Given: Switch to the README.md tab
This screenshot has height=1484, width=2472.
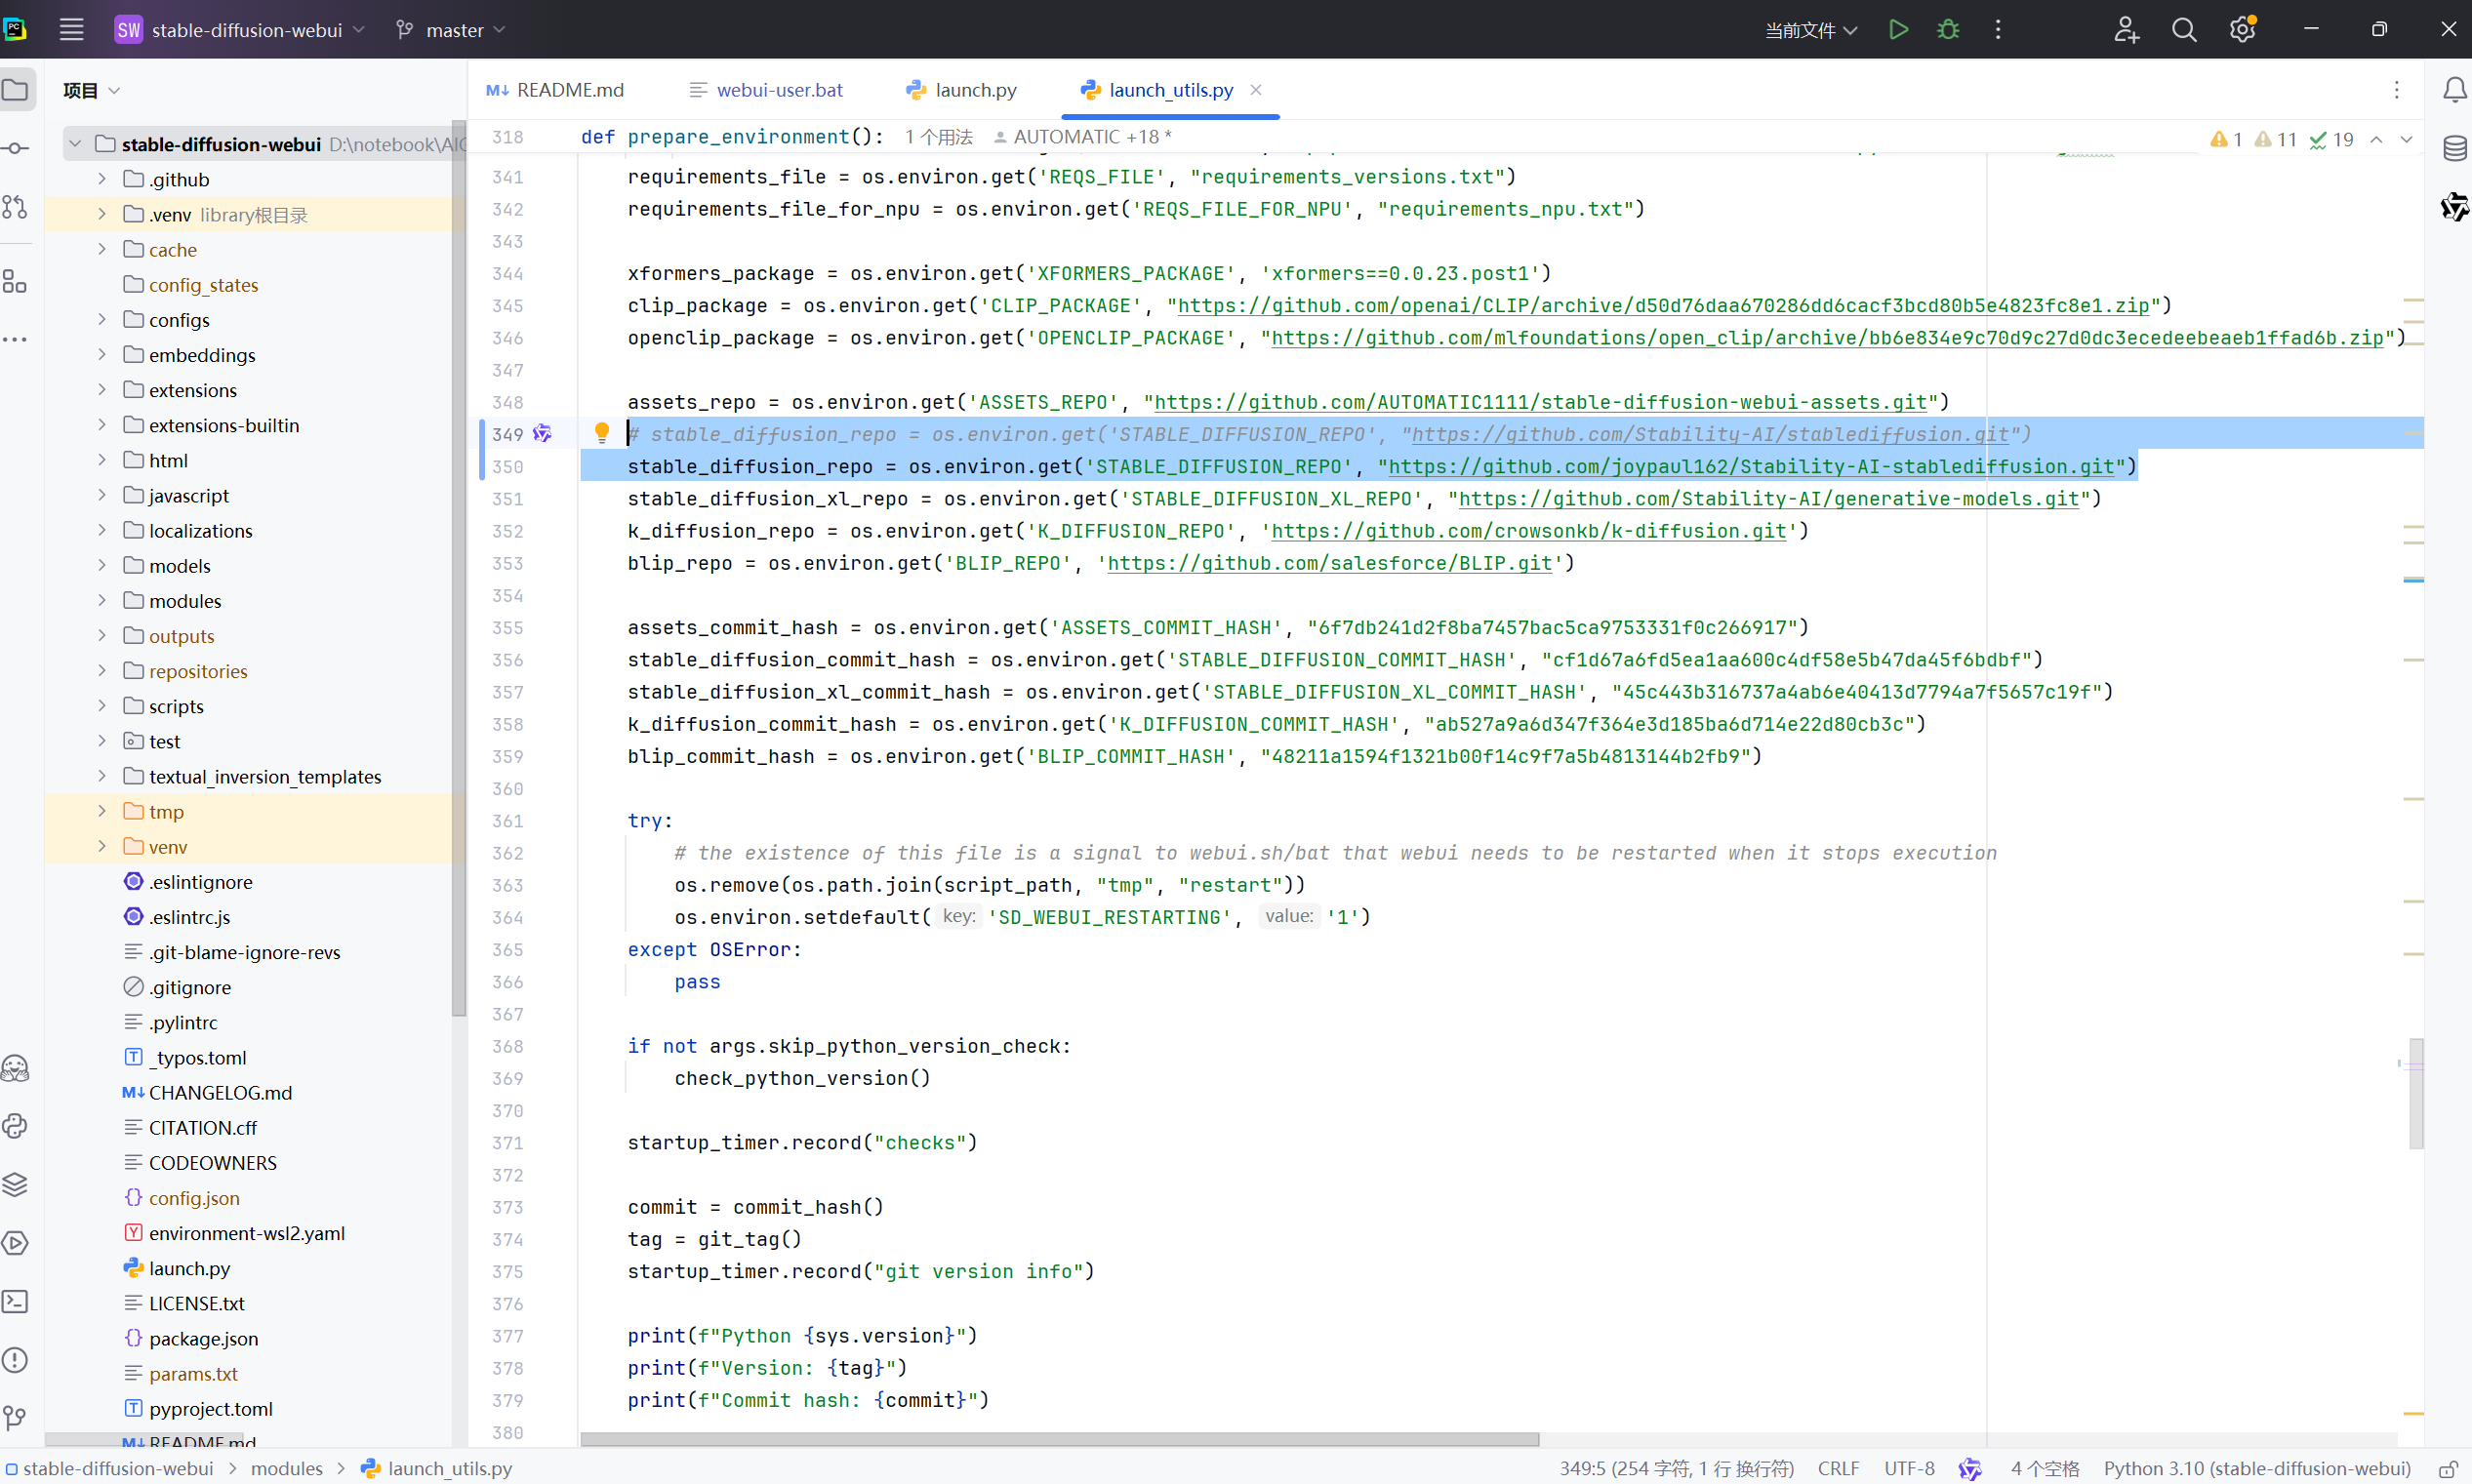Looking at the screenshot, I should click(568, 89).
